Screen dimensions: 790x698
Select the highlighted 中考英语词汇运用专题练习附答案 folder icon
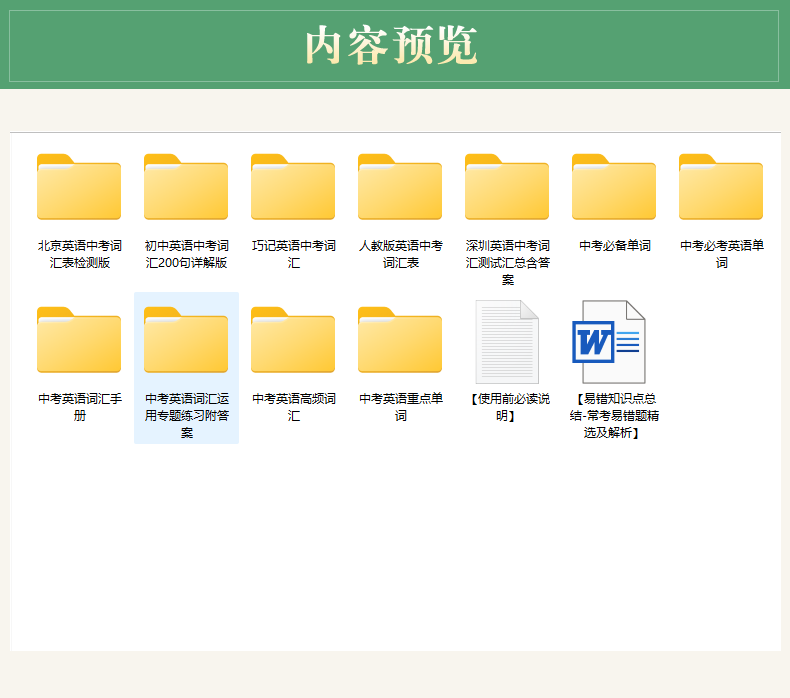(x=186, y=340)
